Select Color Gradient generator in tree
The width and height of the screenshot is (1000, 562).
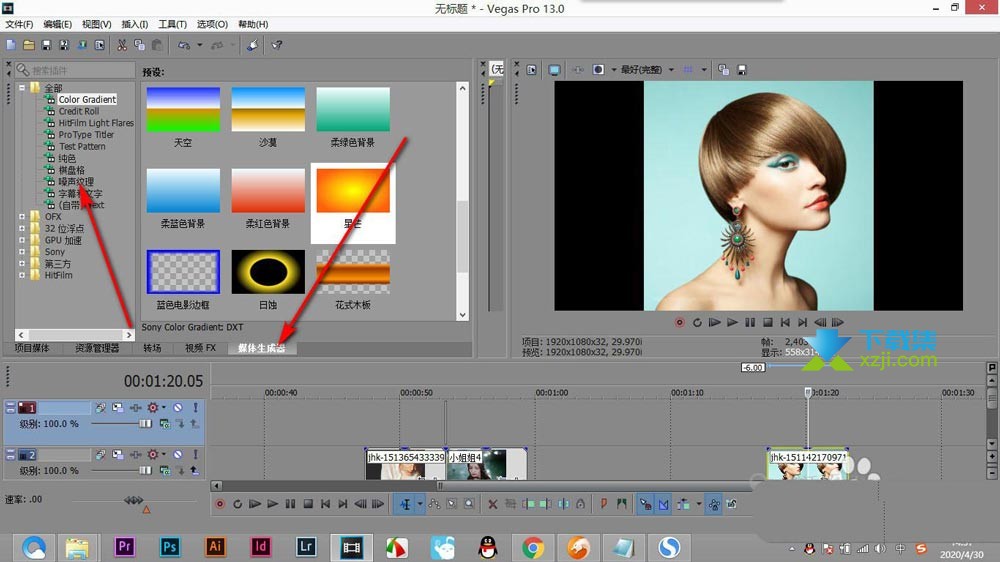pyautogui.click(x=87, y=100)
